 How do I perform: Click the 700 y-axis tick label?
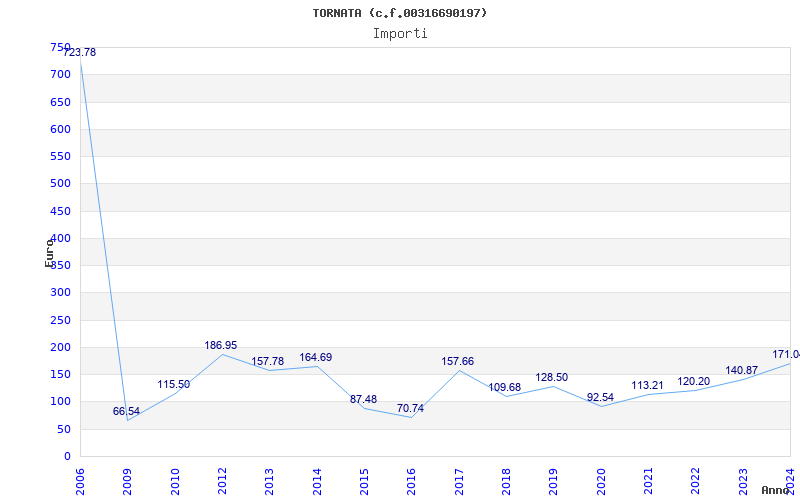tap(60, 75)
